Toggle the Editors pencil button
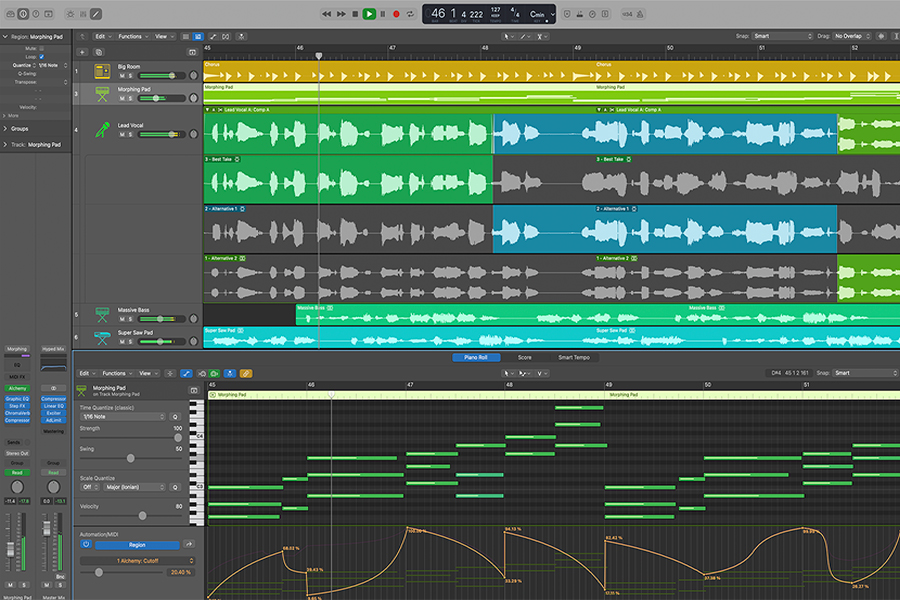The width and height of the screenshot is (900, 600). pos(96,14)
